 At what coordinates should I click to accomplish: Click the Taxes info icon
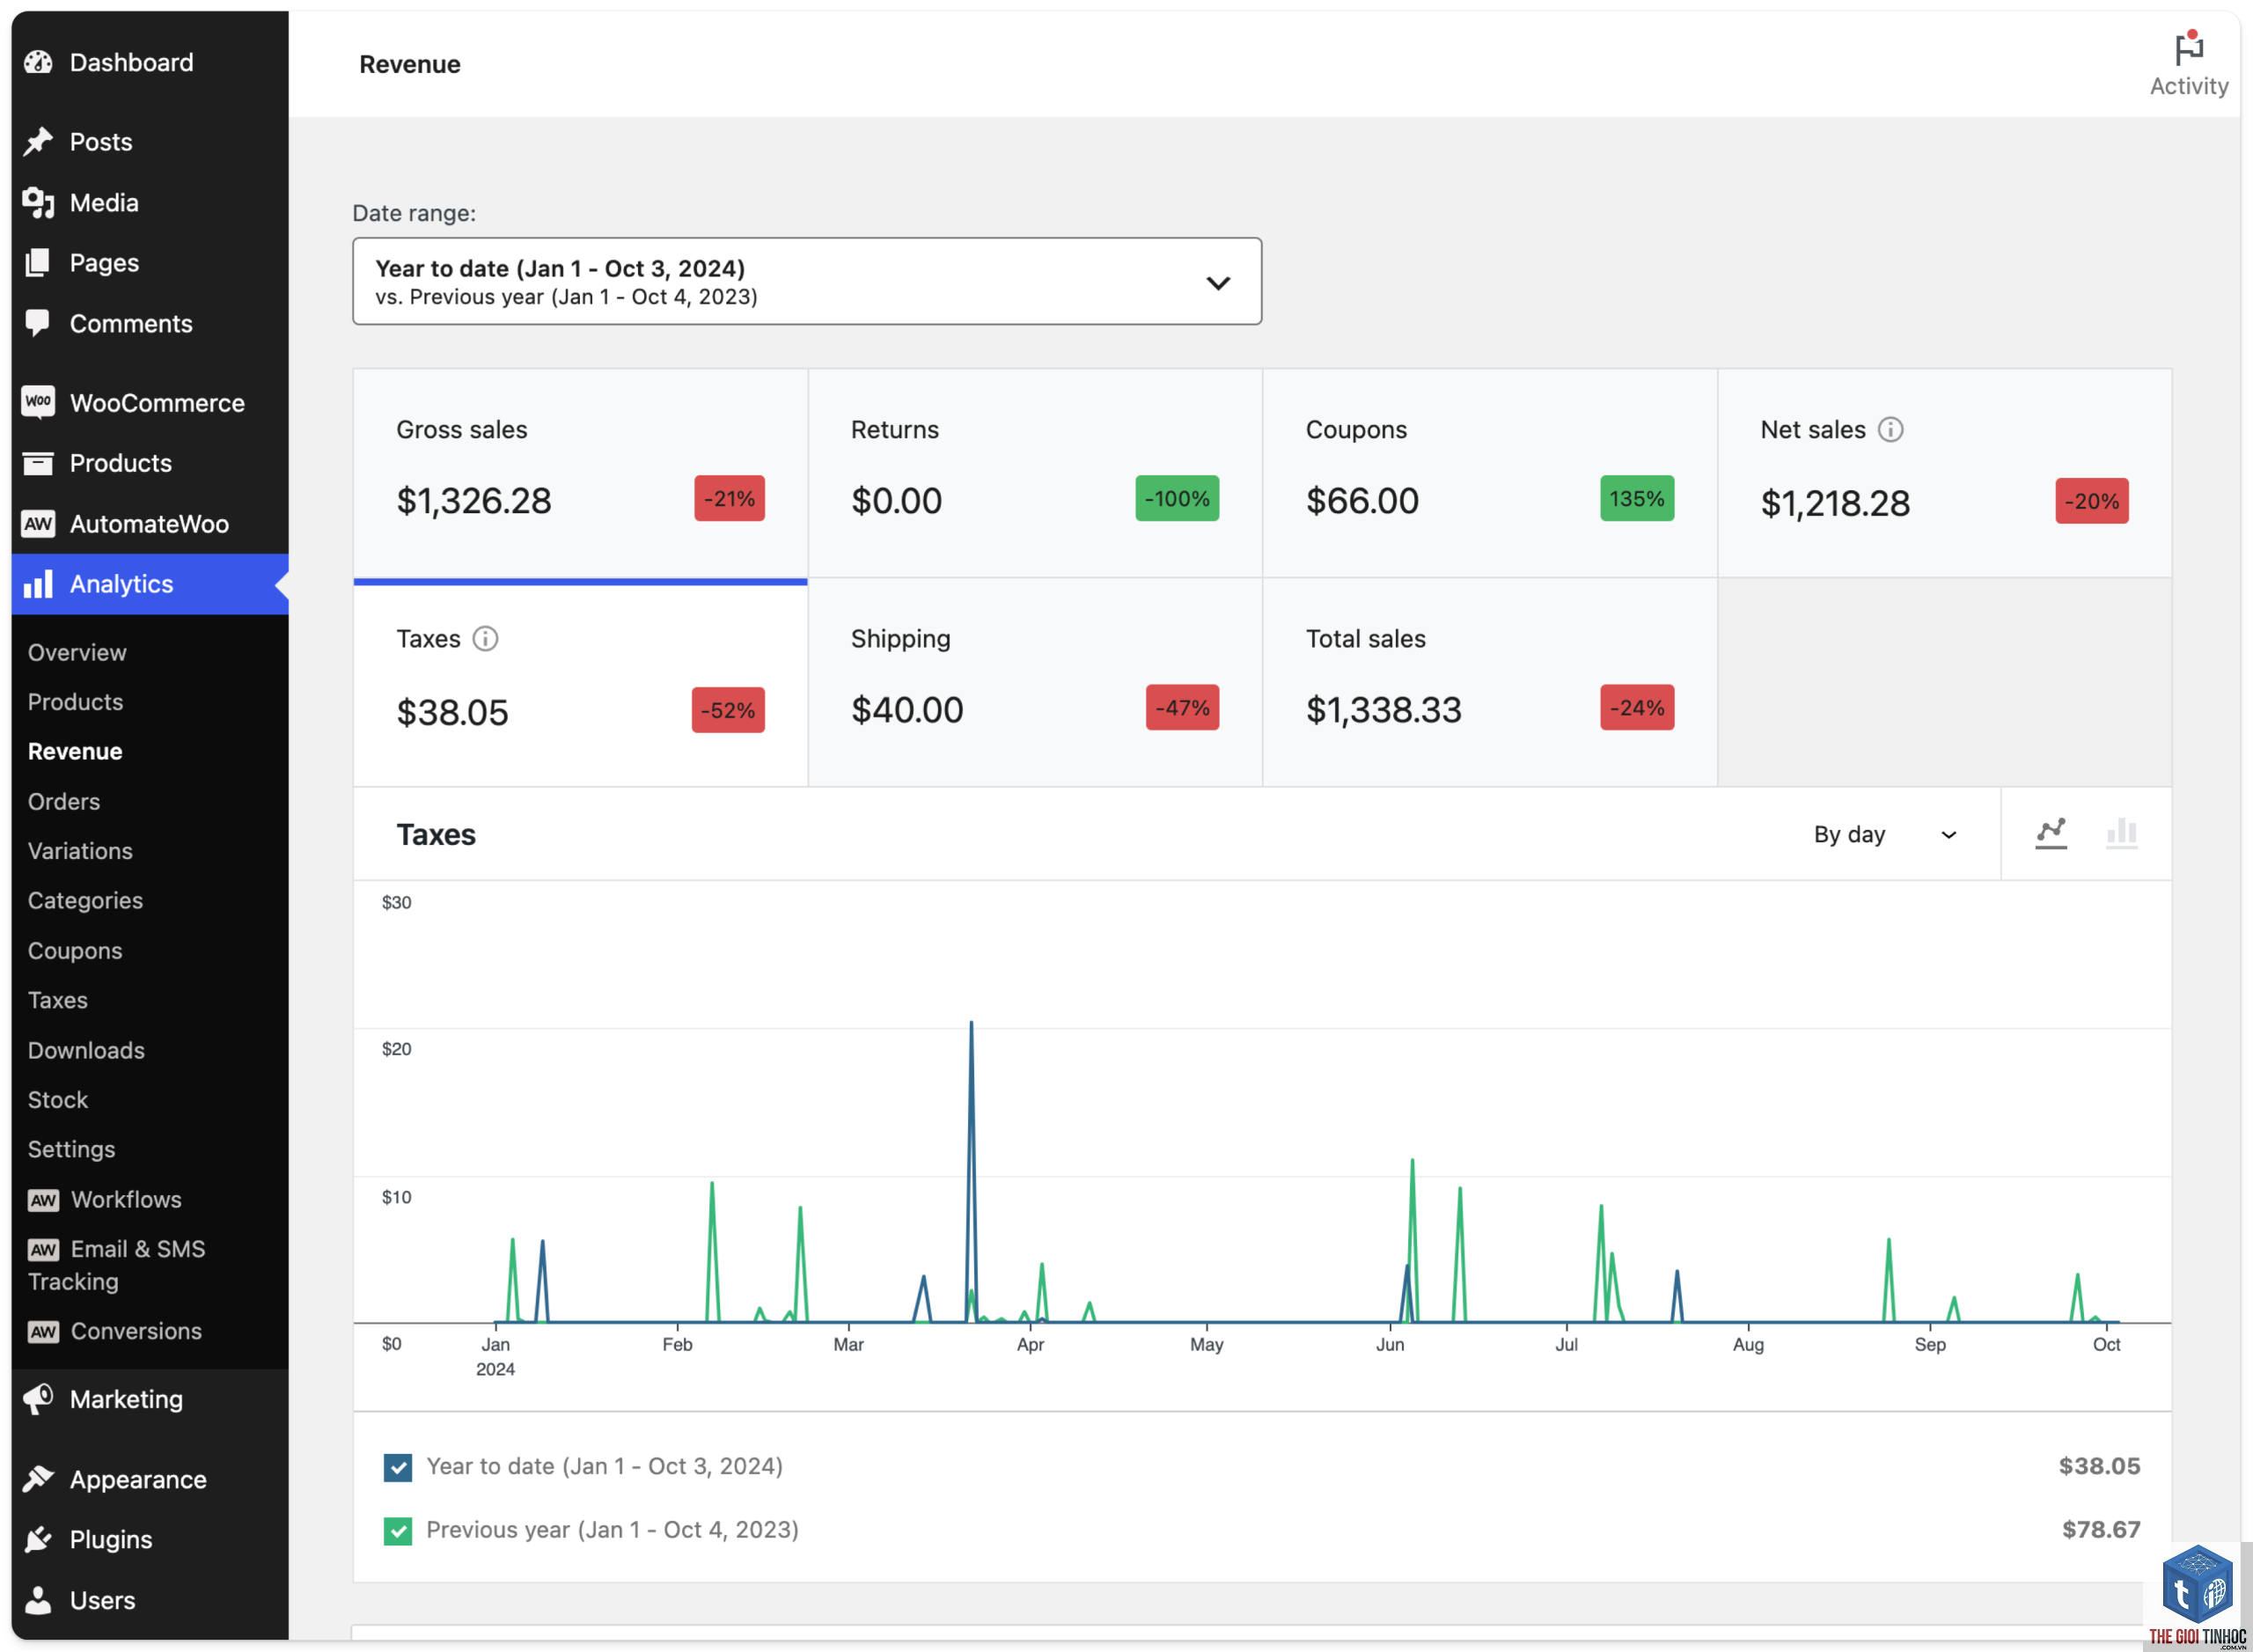tap(485, 639)
